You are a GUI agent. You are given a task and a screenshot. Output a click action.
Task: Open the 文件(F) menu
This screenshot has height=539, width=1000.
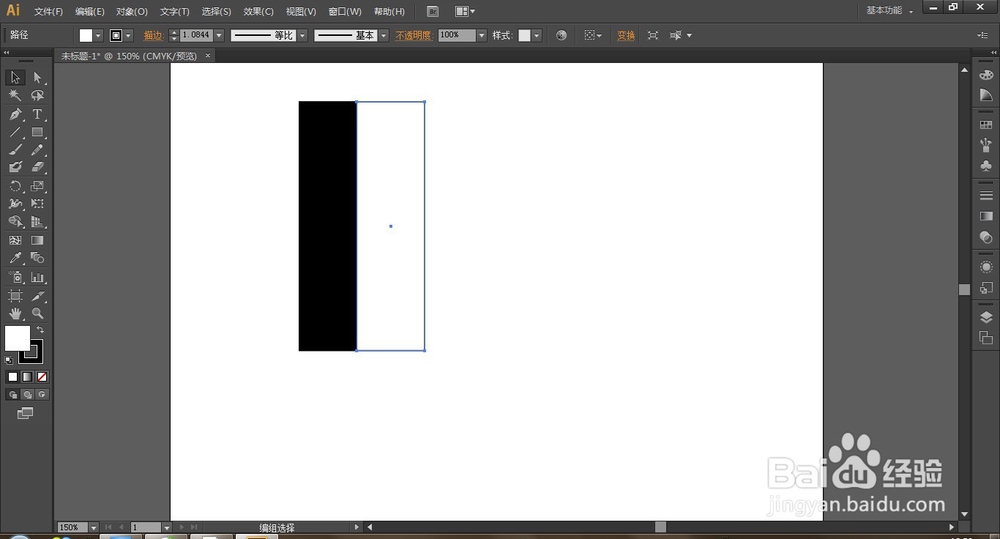point(48,11)
